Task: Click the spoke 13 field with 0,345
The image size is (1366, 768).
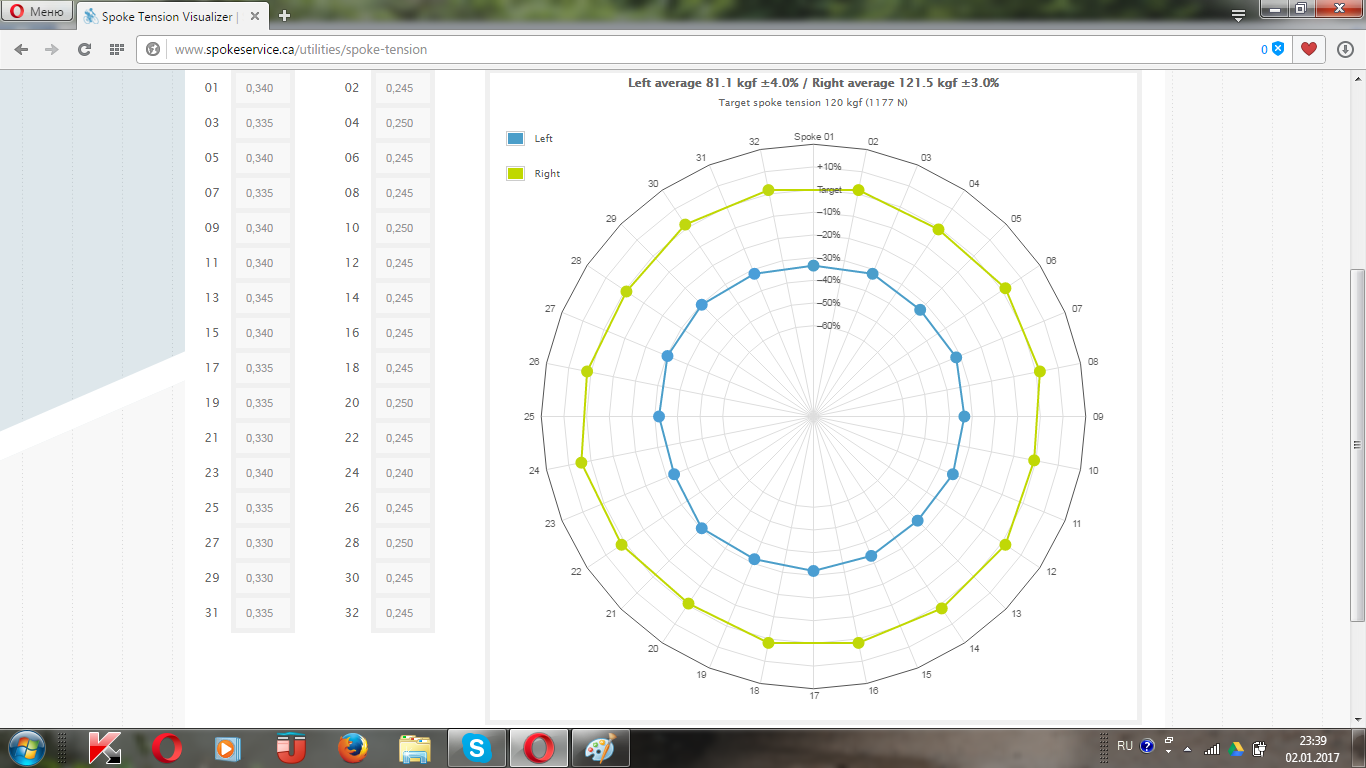Action: pyautogui.click(x=262, y=298)
